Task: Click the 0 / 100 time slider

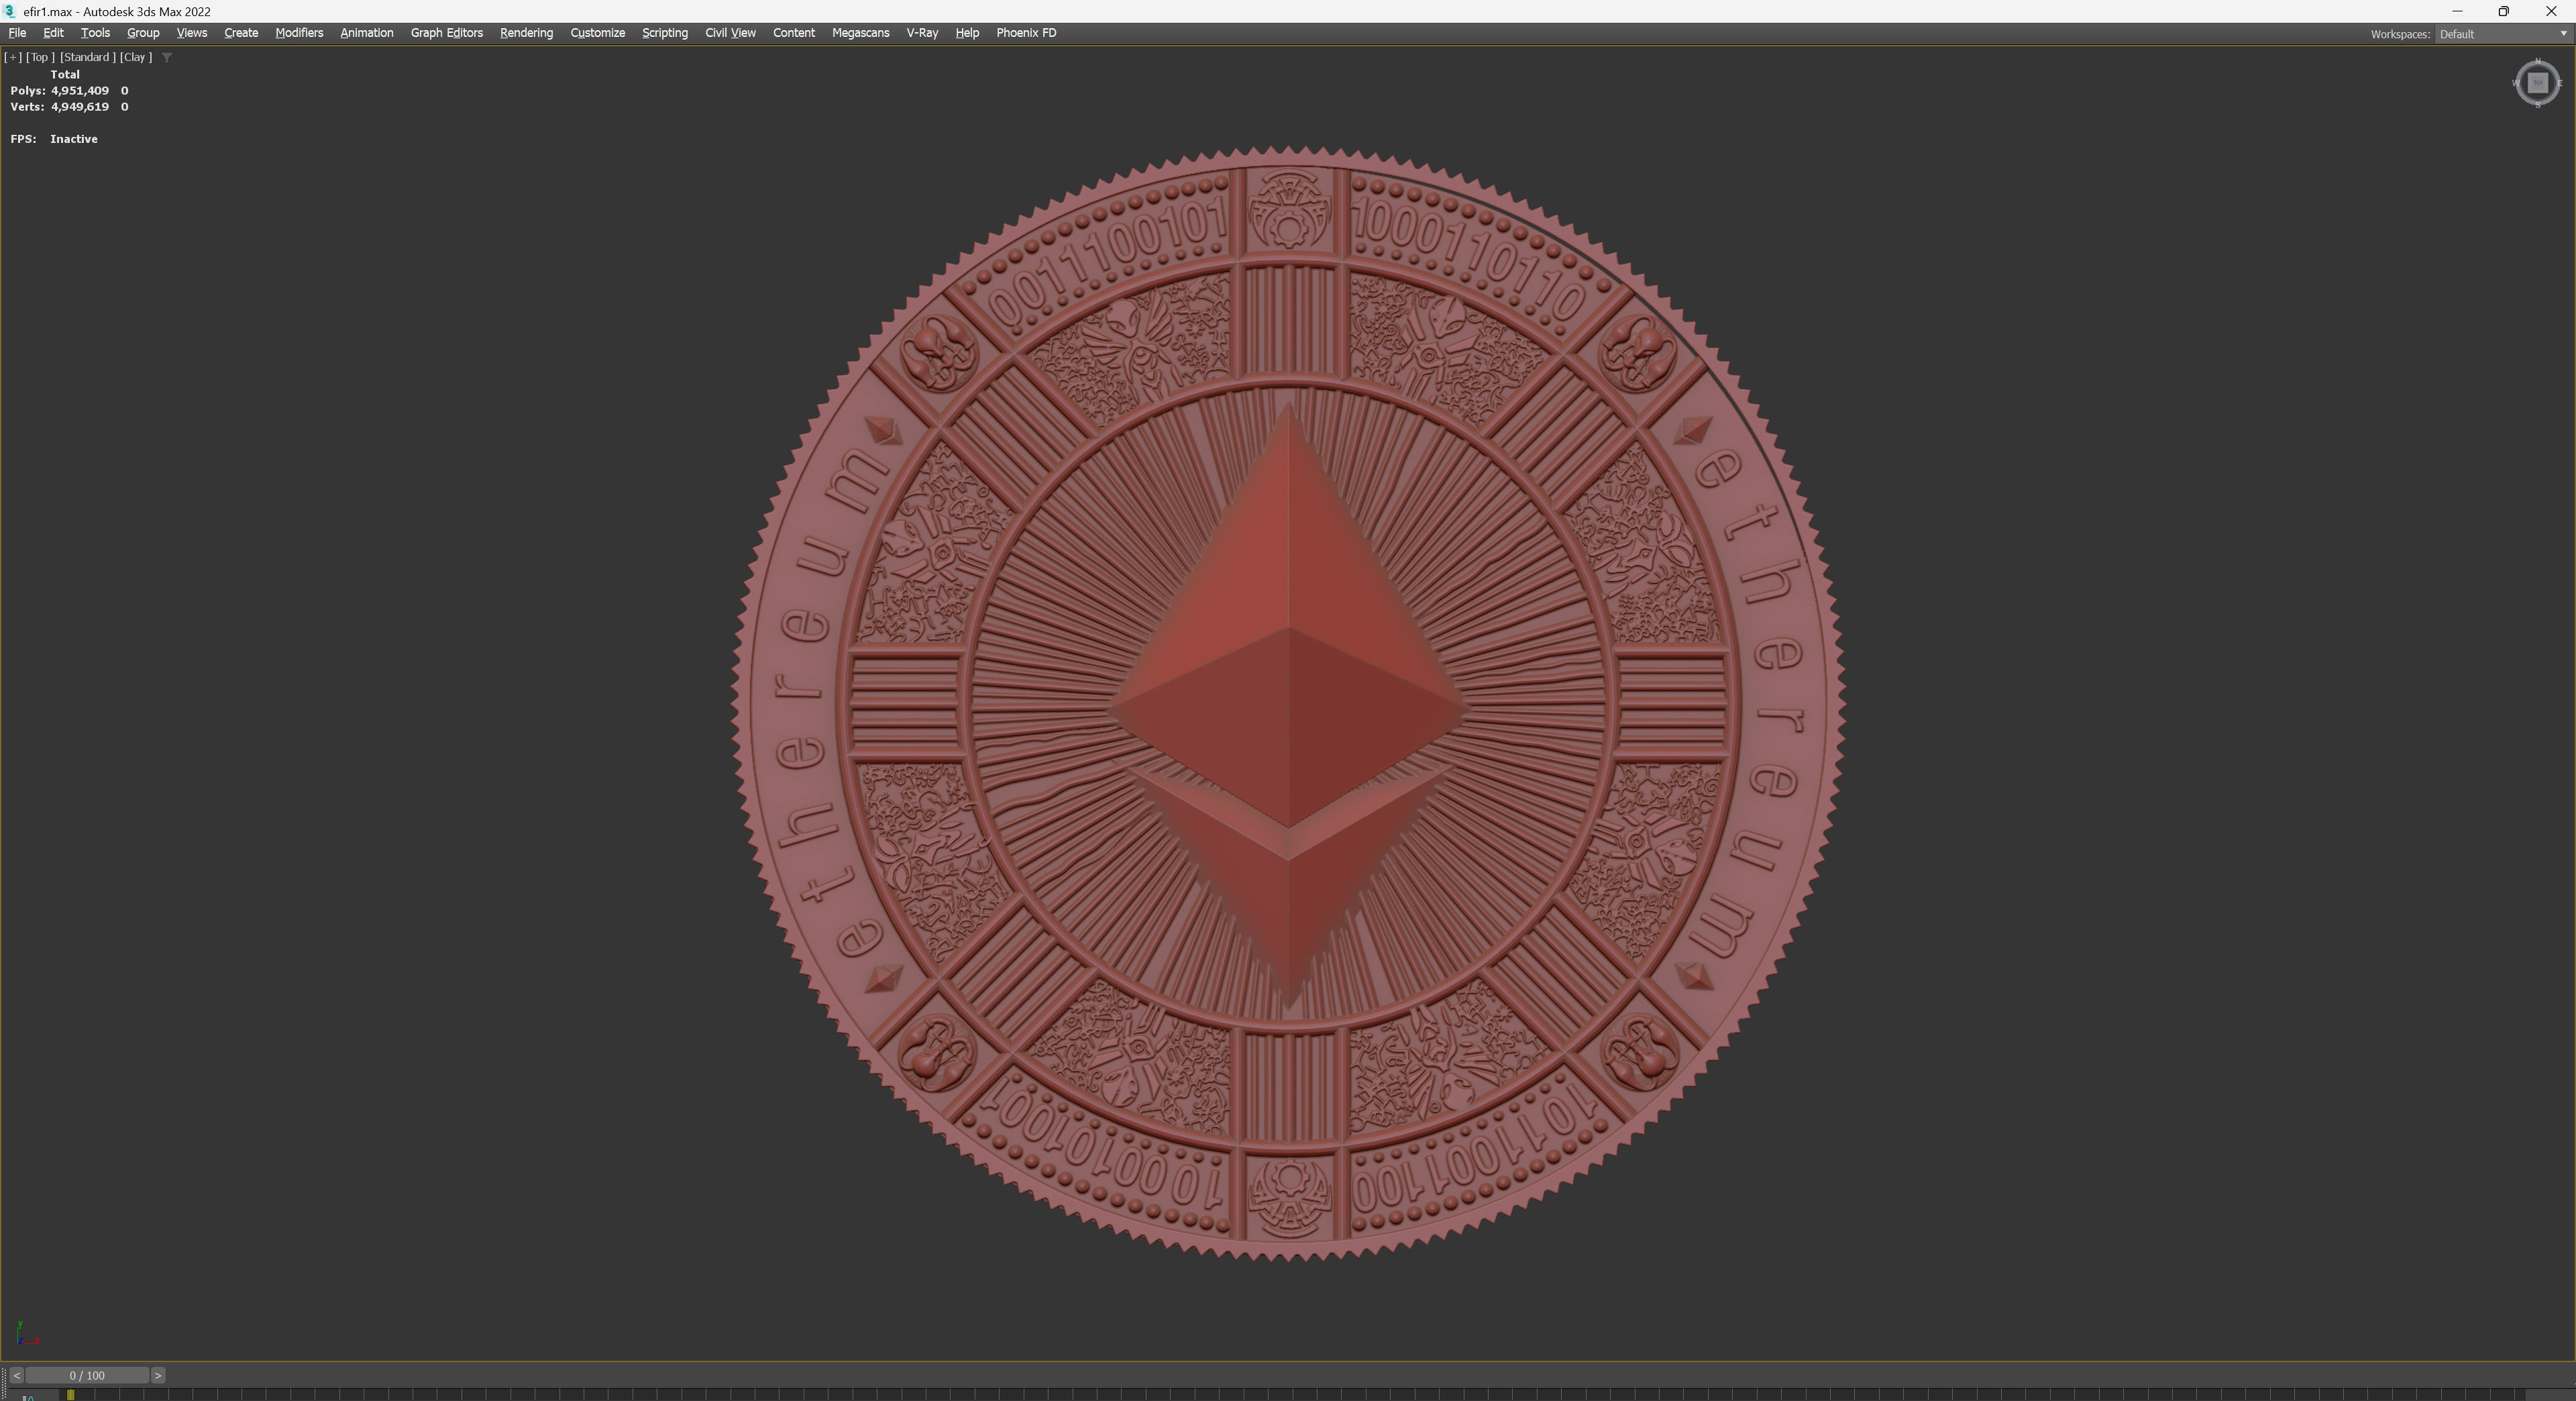Action: 87,1375
